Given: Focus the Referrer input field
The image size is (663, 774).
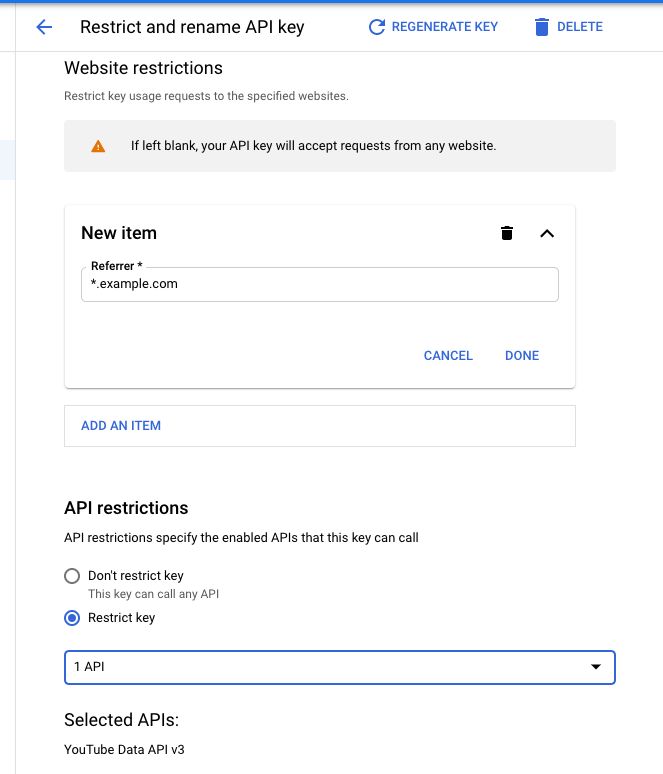Looking at the screenshot, I should 319,284.
